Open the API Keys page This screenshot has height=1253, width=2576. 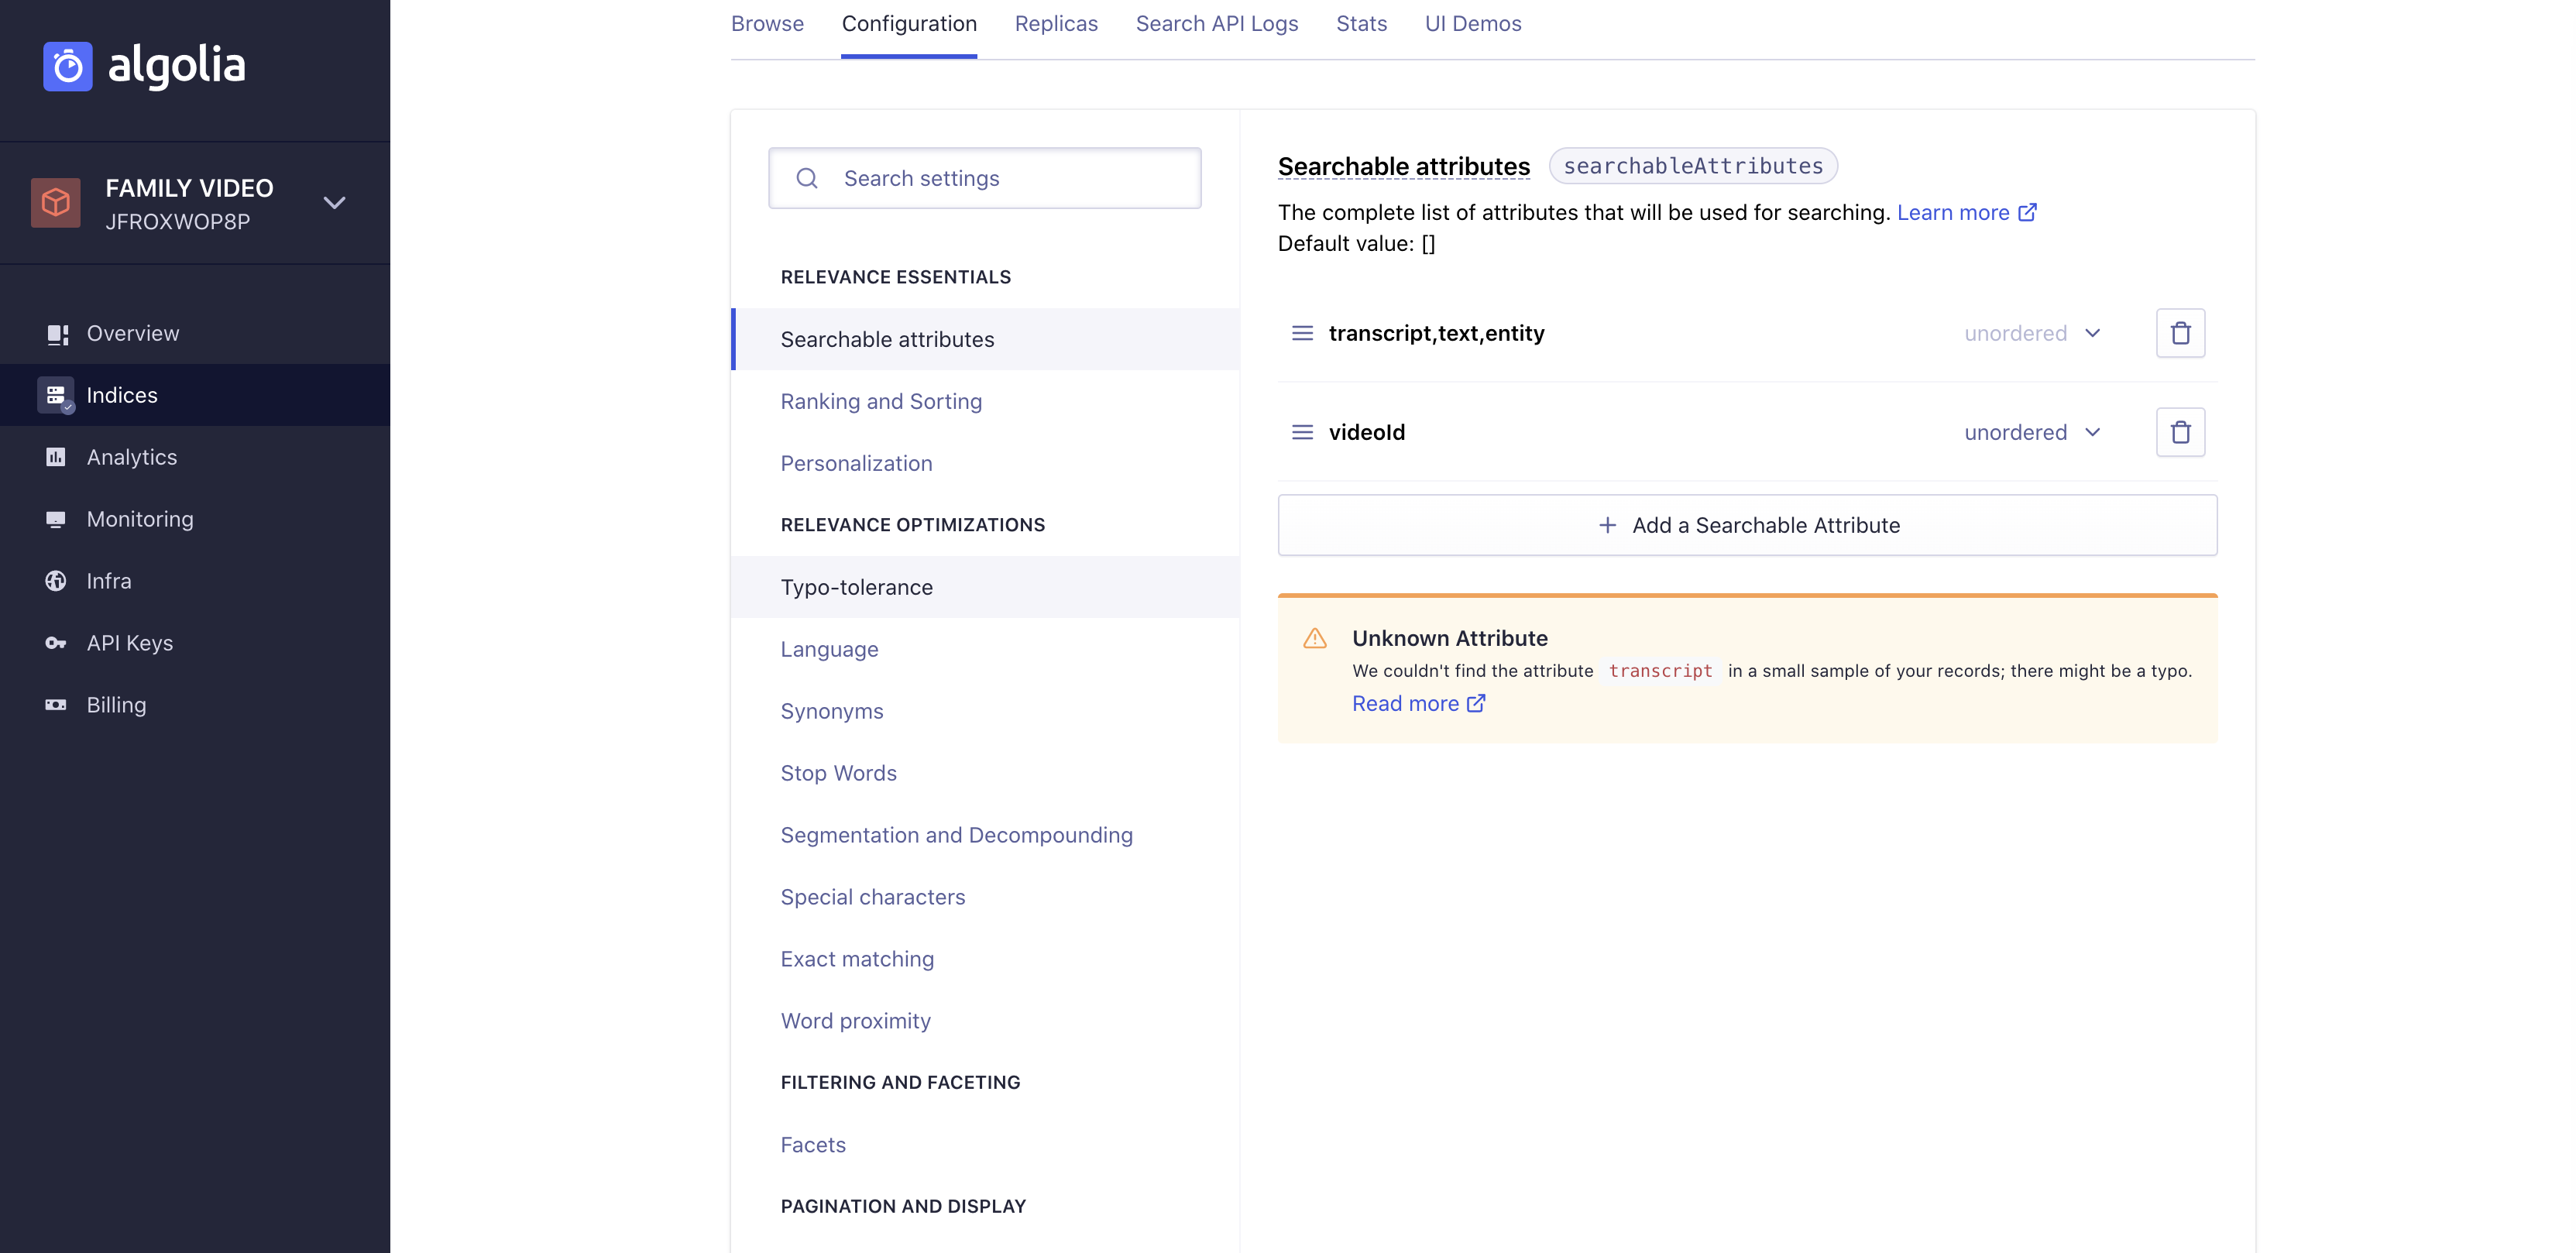tap(129, 643)
